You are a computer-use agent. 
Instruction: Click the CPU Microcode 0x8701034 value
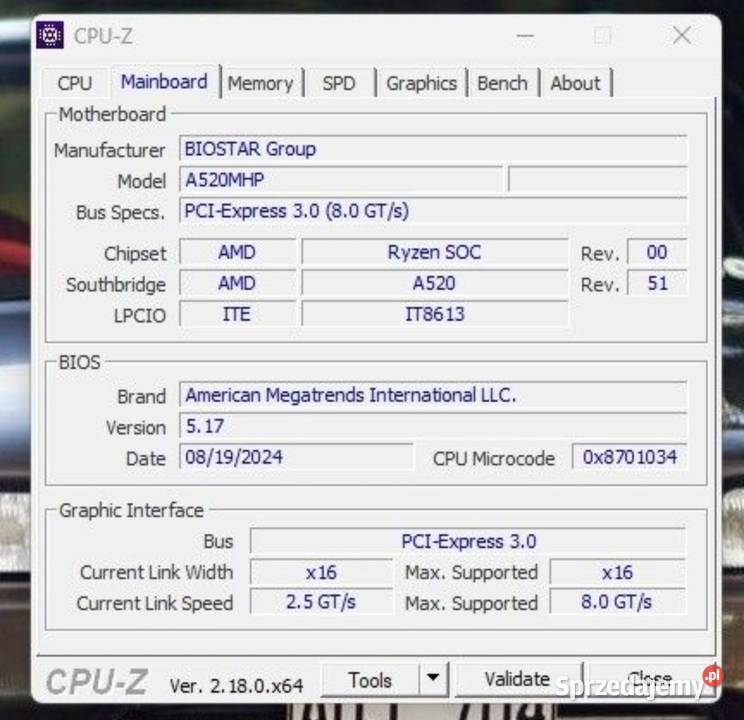point(629,457)
